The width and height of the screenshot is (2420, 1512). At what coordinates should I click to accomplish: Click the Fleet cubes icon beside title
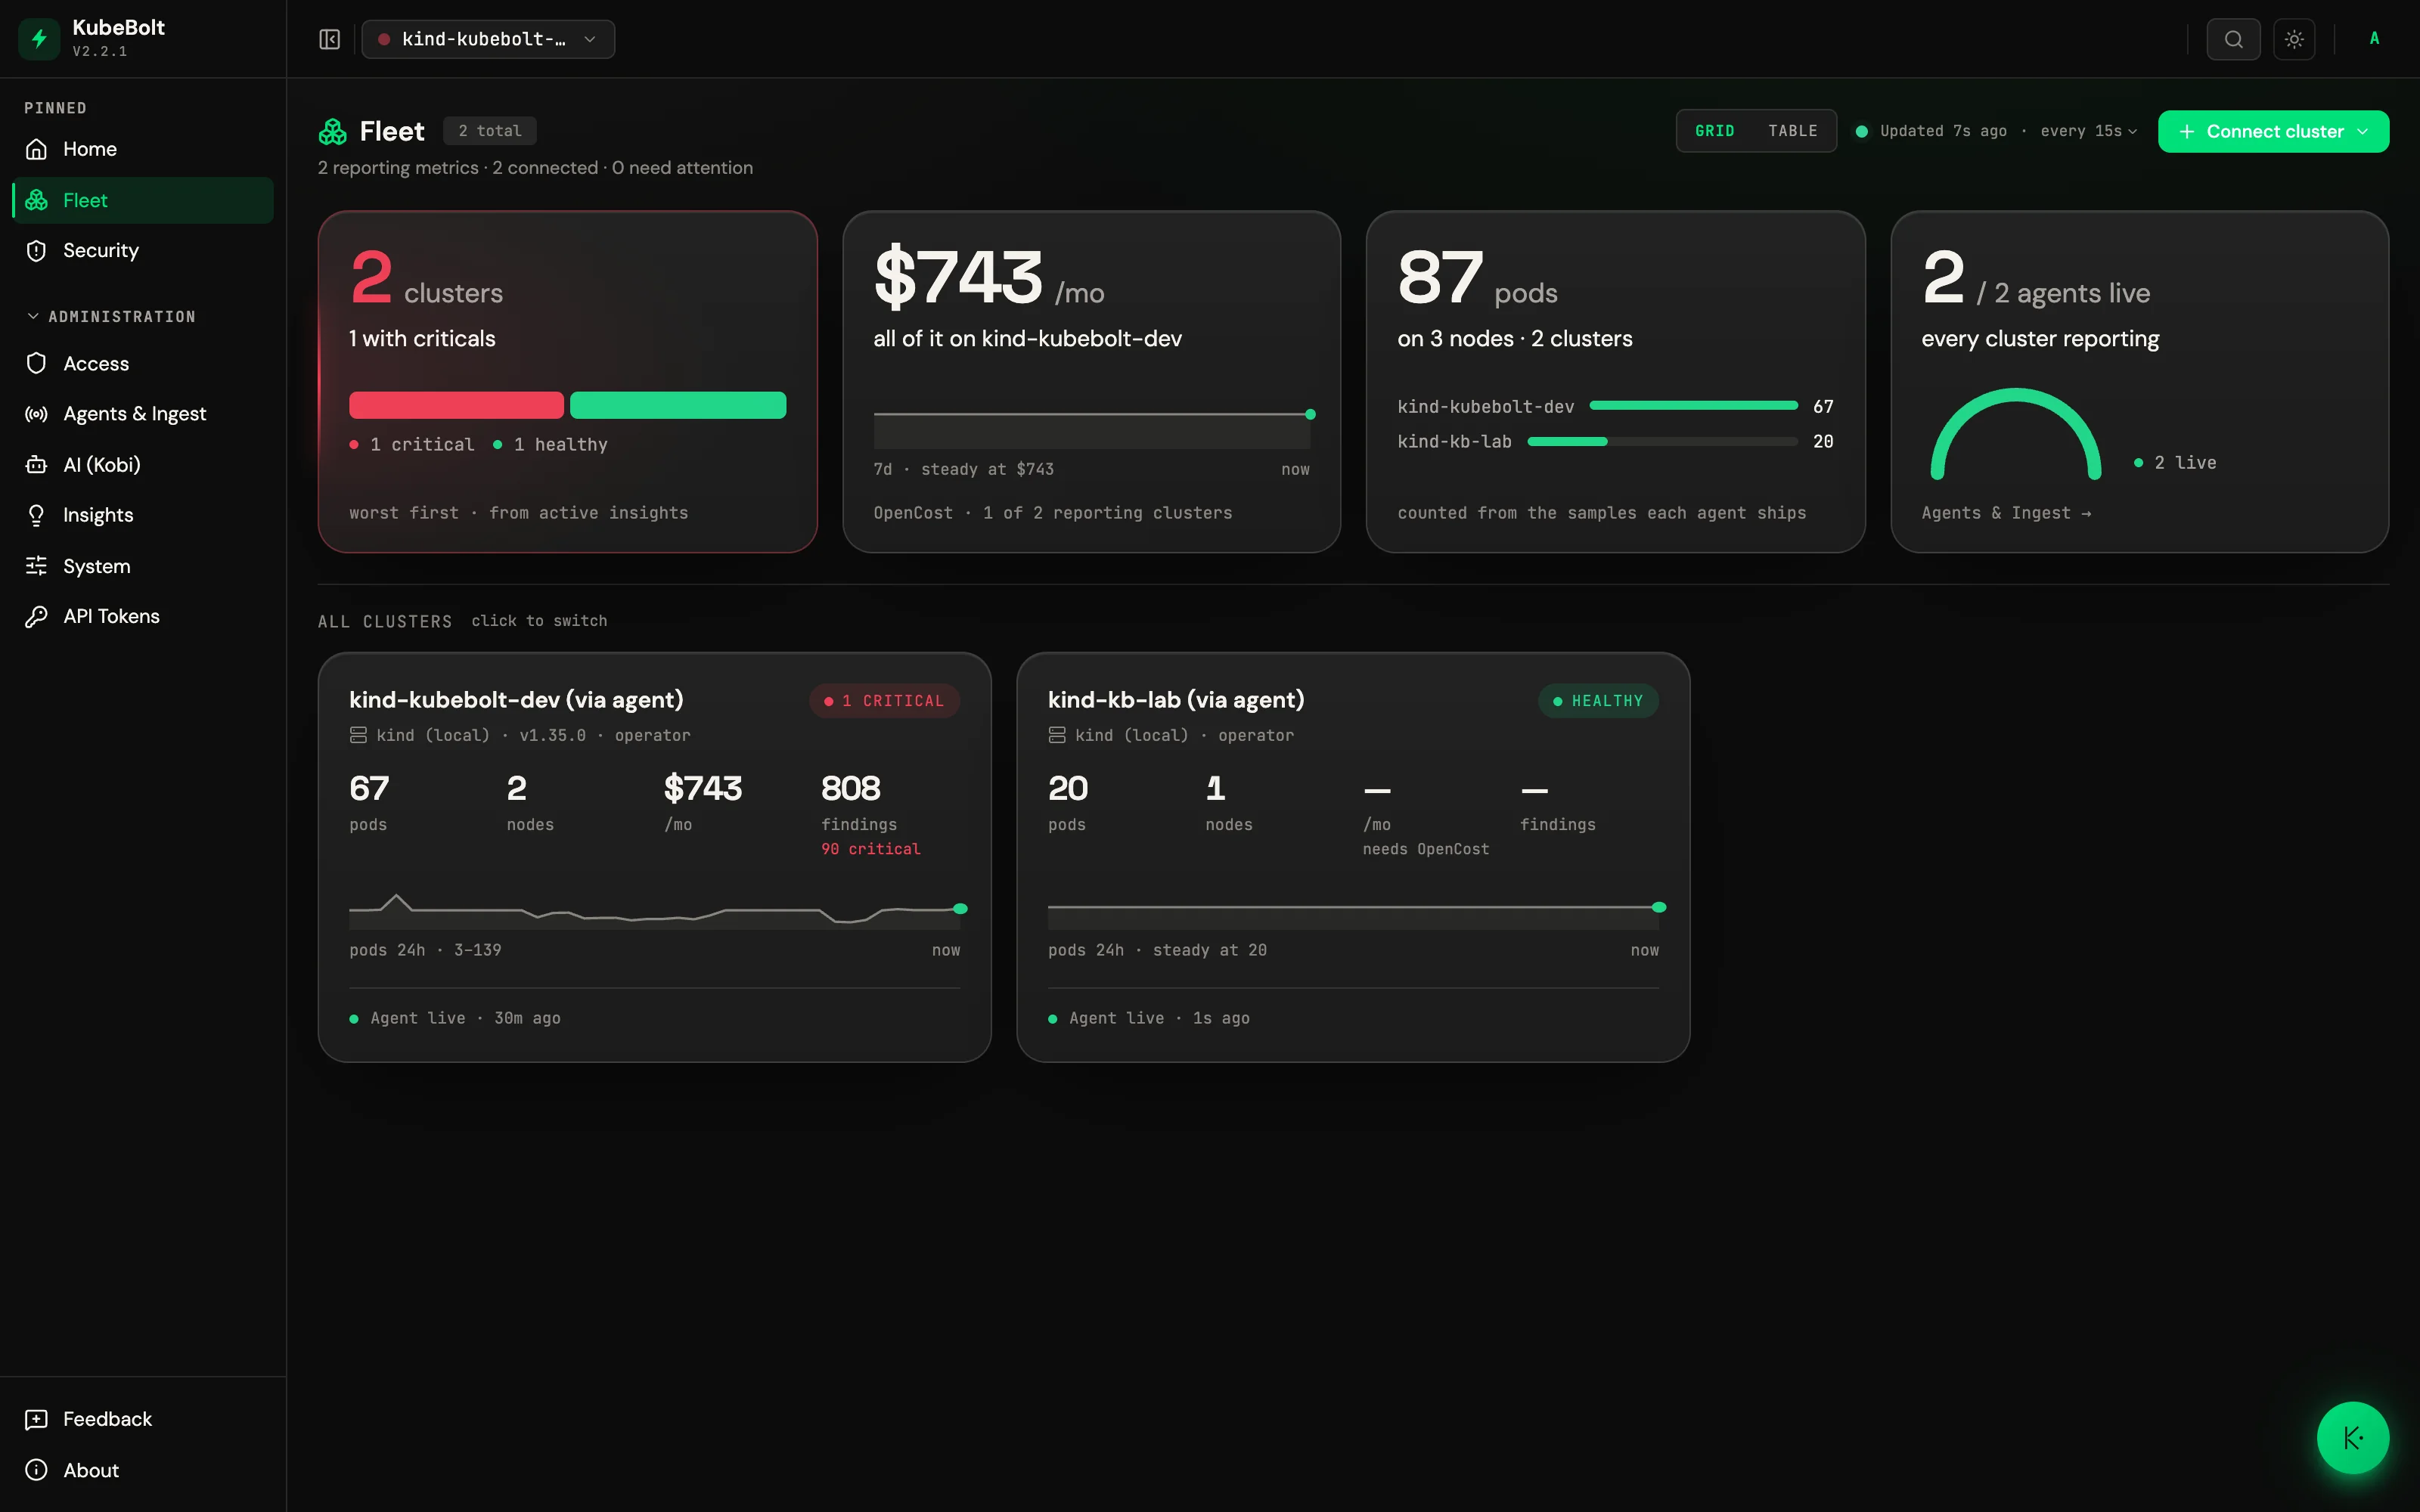tap(333, 131)
